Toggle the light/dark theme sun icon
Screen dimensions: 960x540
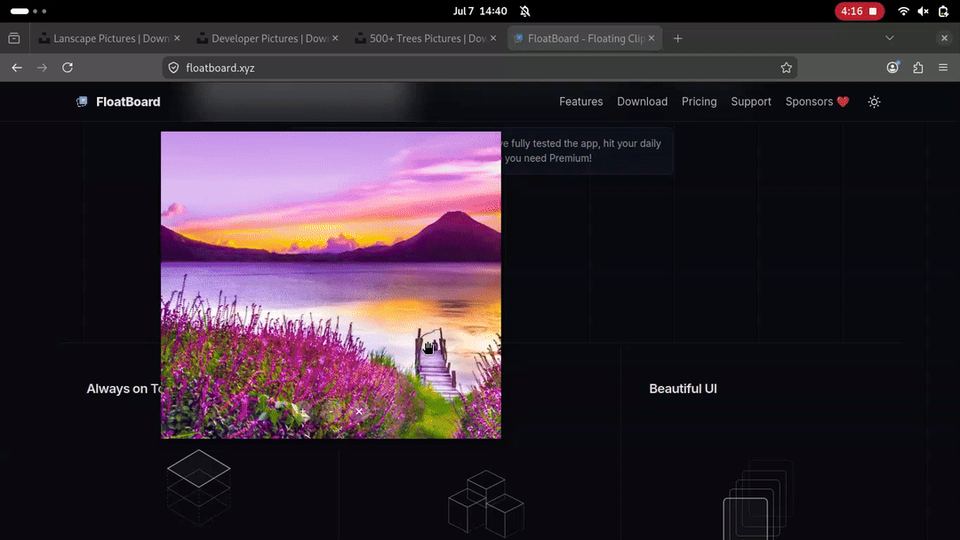click(x=874, y=102)
